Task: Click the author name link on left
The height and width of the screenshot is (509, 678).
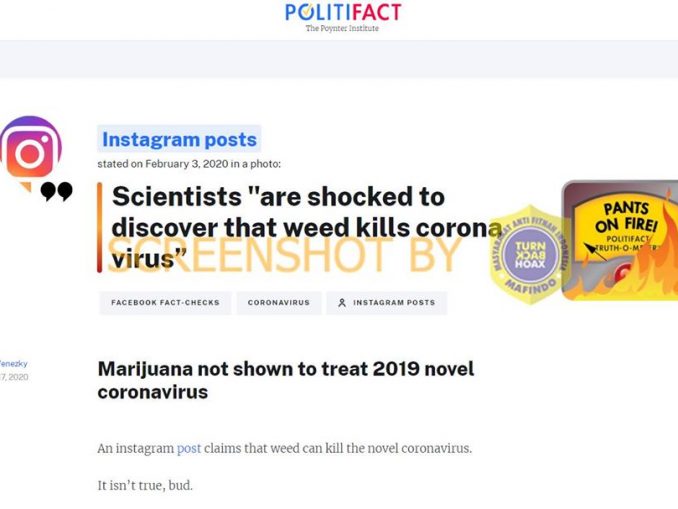Action: click(14, 364)
